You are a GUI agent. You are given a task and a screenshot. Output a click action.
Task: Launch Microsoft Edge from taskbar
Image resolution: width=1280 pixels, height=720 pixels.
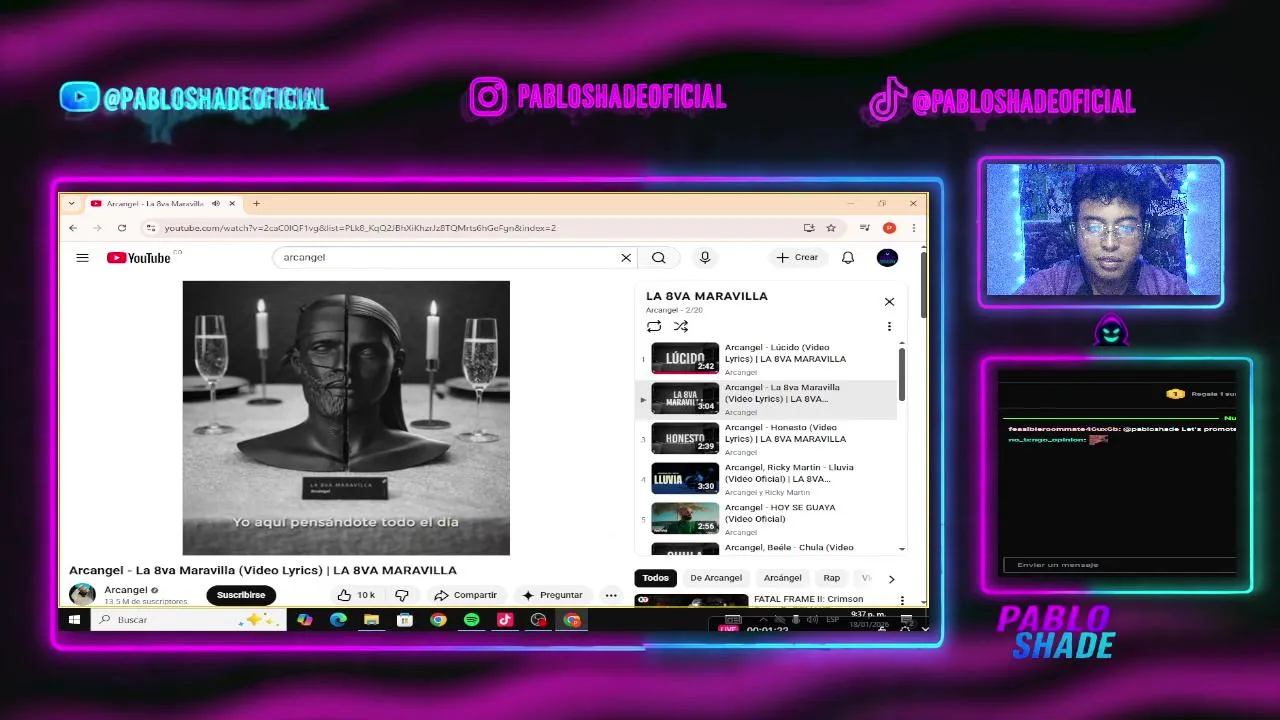point(338,620)
